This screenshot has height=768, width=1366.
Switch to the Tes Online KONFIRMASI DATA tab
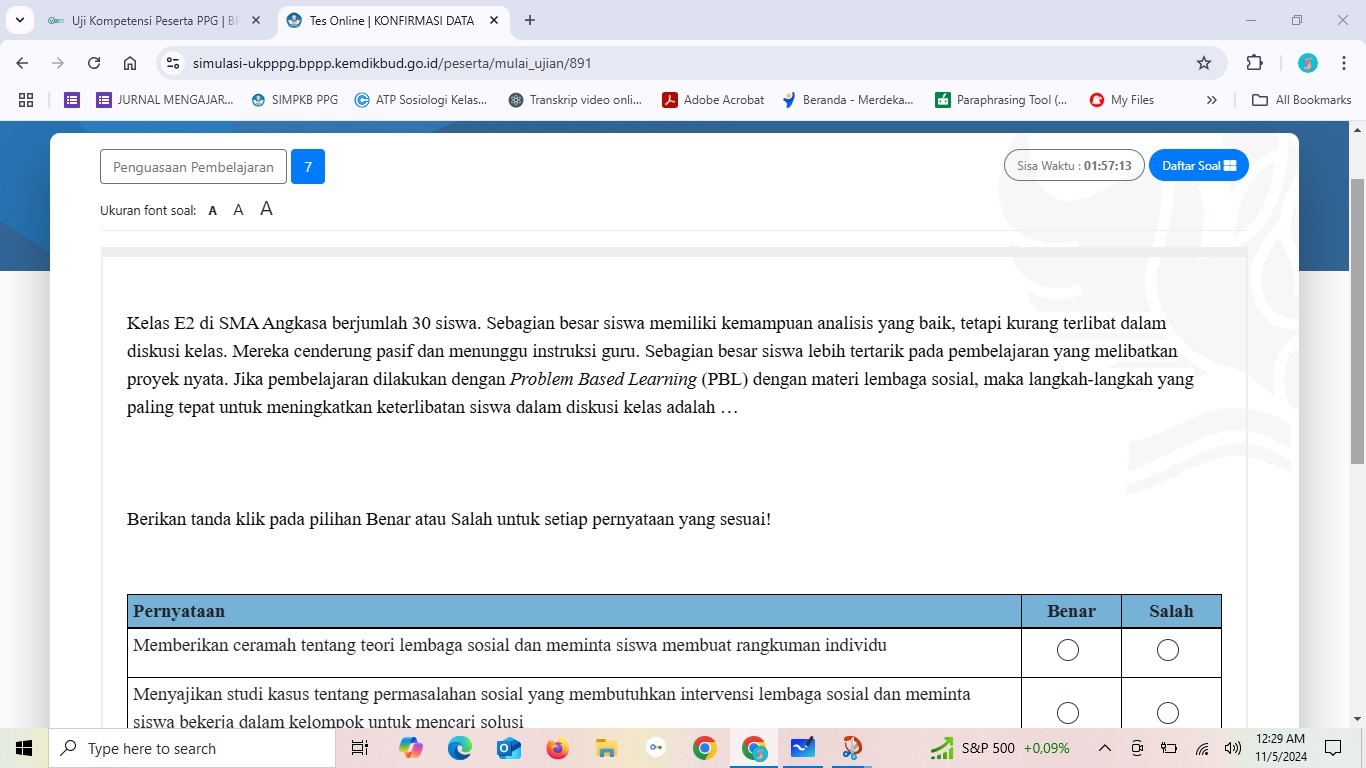tap(390, 20)
